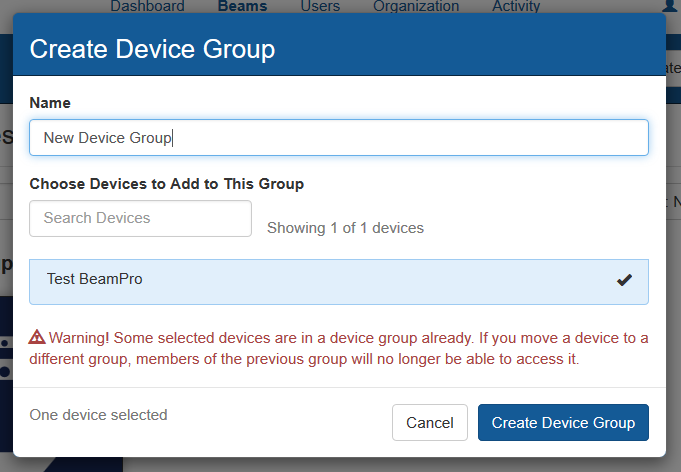Image resolution: width=681 pixels, height=472 pixels.
Task: Click the 'Choose Devices to Add' heading
Action: point(166,184)
